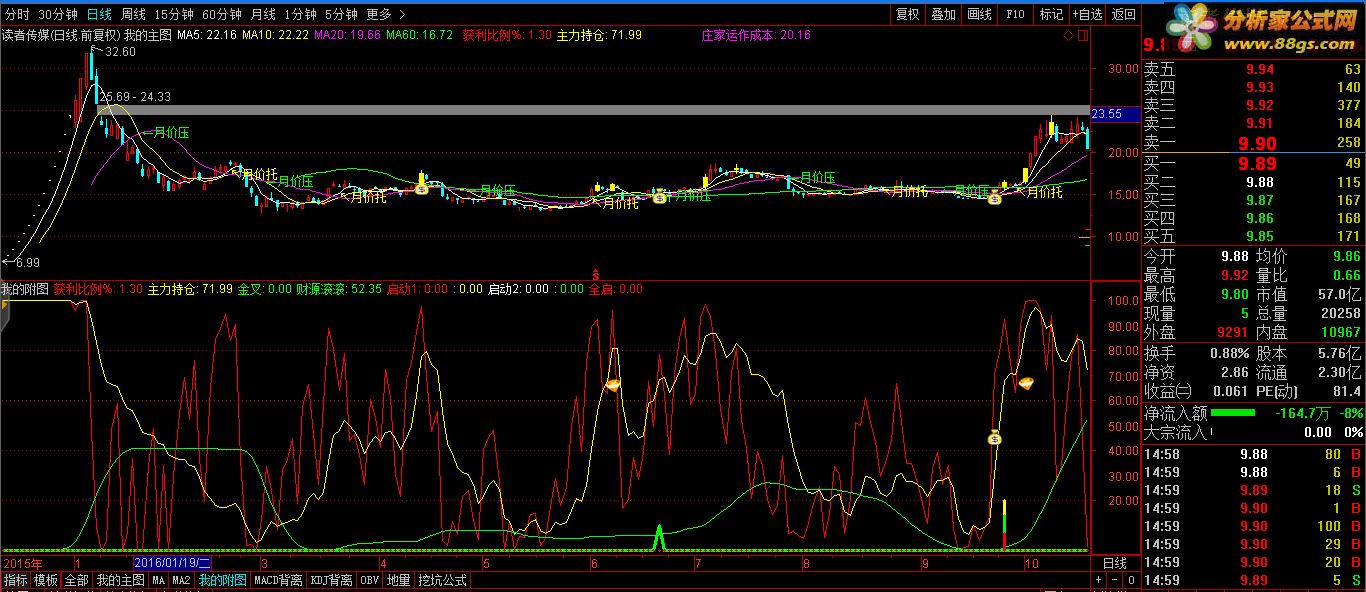Activate the 画线 drawing tool

click(x=979, y=14)
